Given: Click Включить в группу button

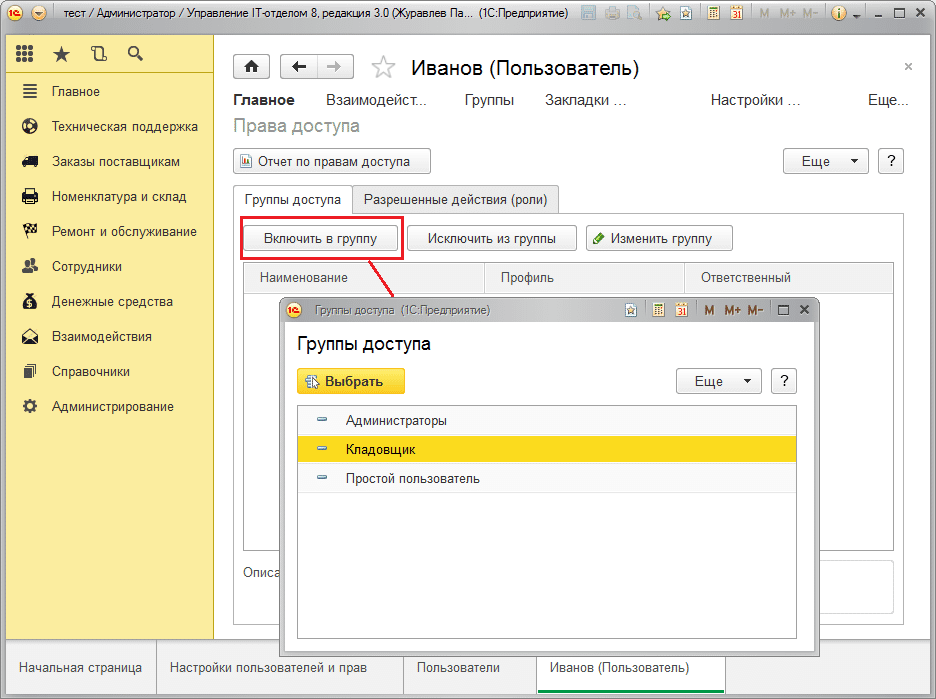Looking at the screenshot, I should (321, 238).
